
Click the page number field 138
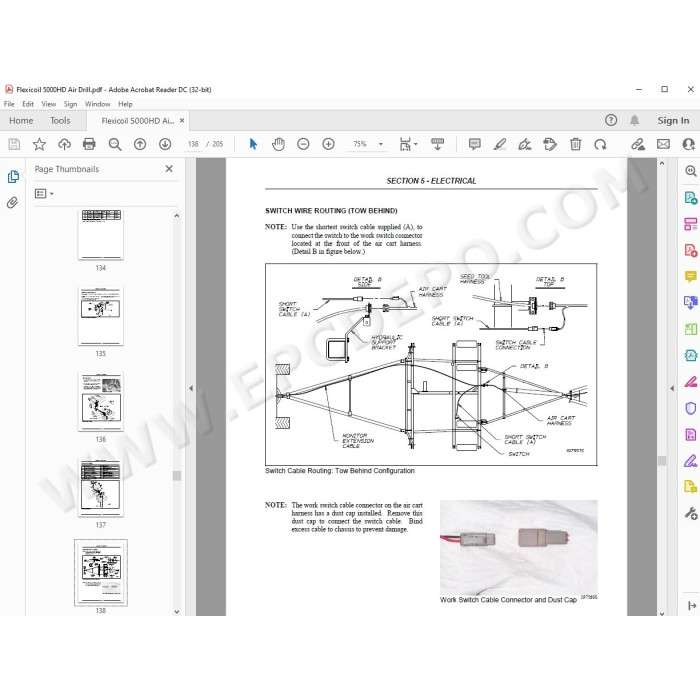tap(193, 144)
